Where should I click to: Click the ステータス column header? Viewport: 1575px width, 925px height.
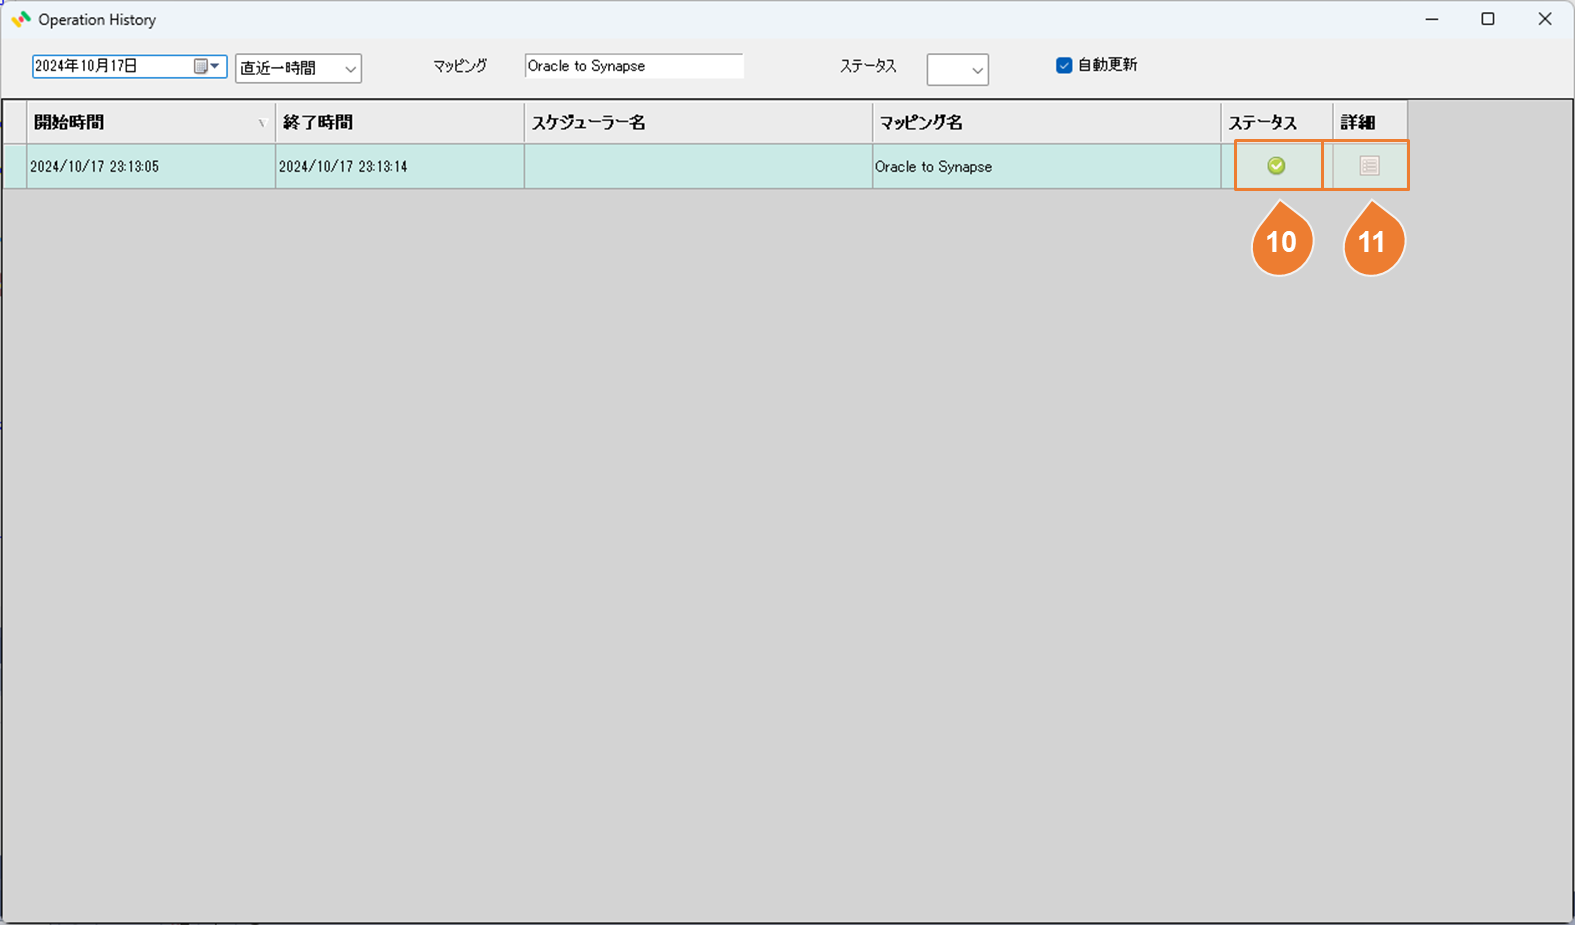tap(1277, 122)
